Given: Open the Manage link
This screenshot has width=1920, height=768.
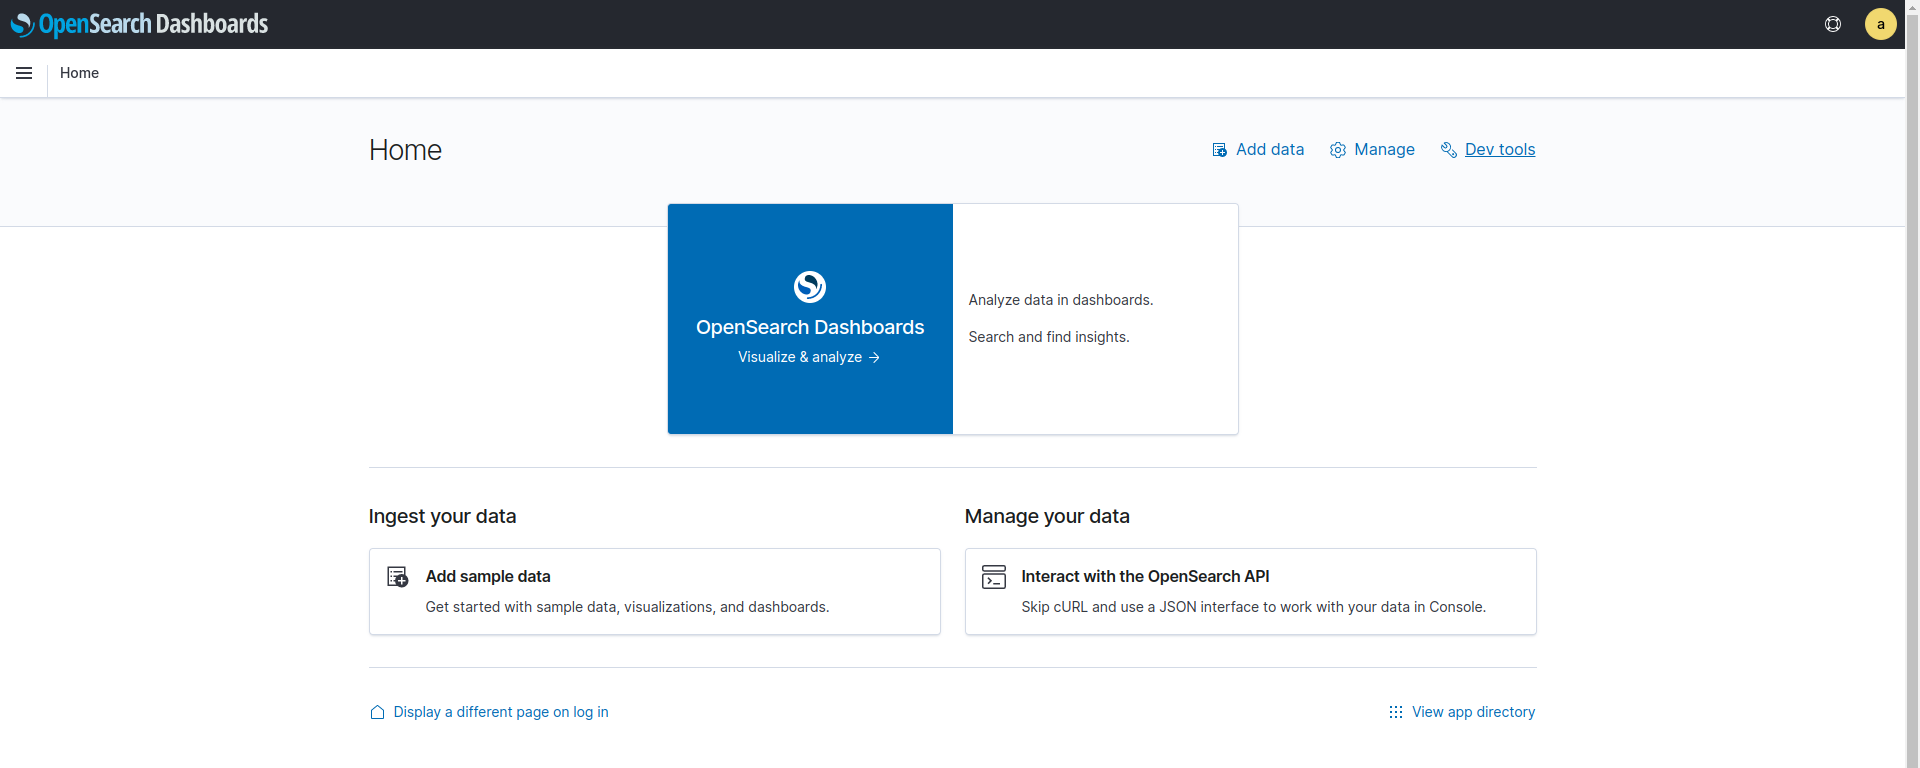Looking at the screenshot, I should tap(1384, 149).
